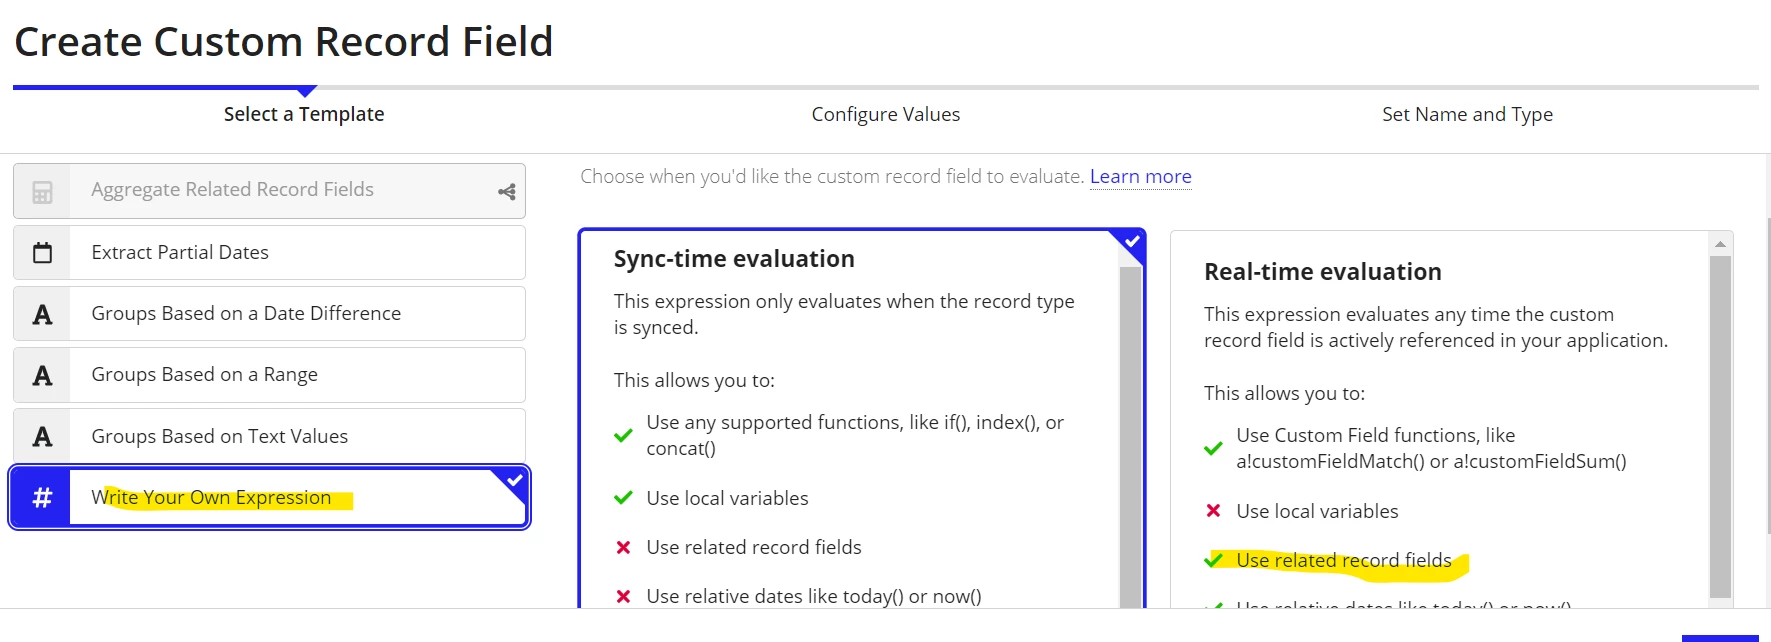Click the calendar icon for Extract Partial Dates
Image resolution: width=1771 pixels, height=642 pixels.
(x=42, y=253)
